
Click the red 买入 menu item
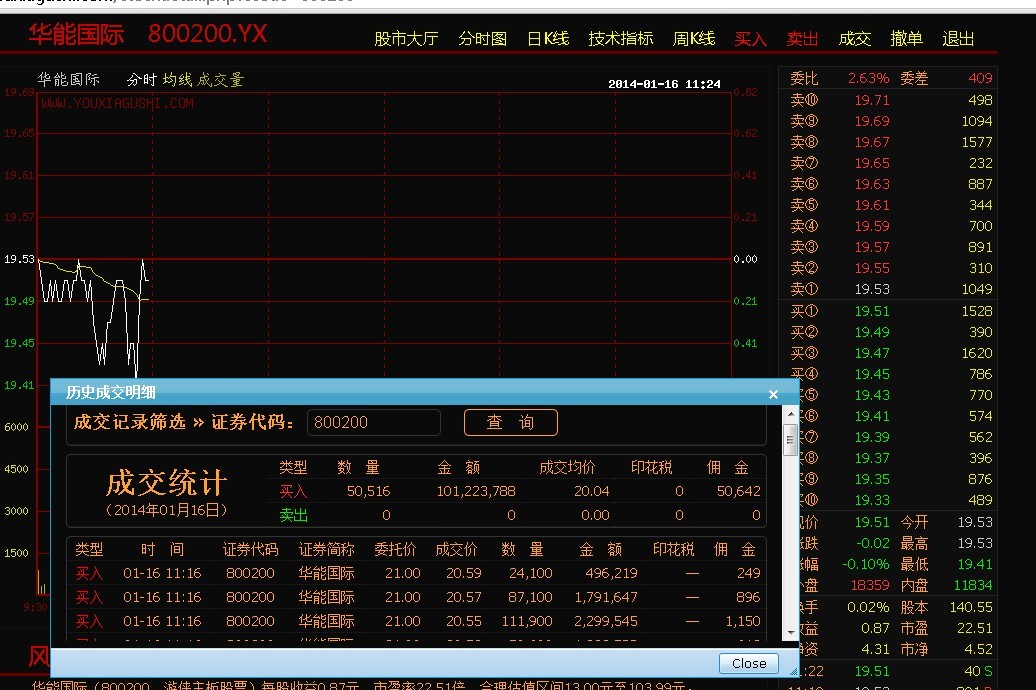[751, 38]
